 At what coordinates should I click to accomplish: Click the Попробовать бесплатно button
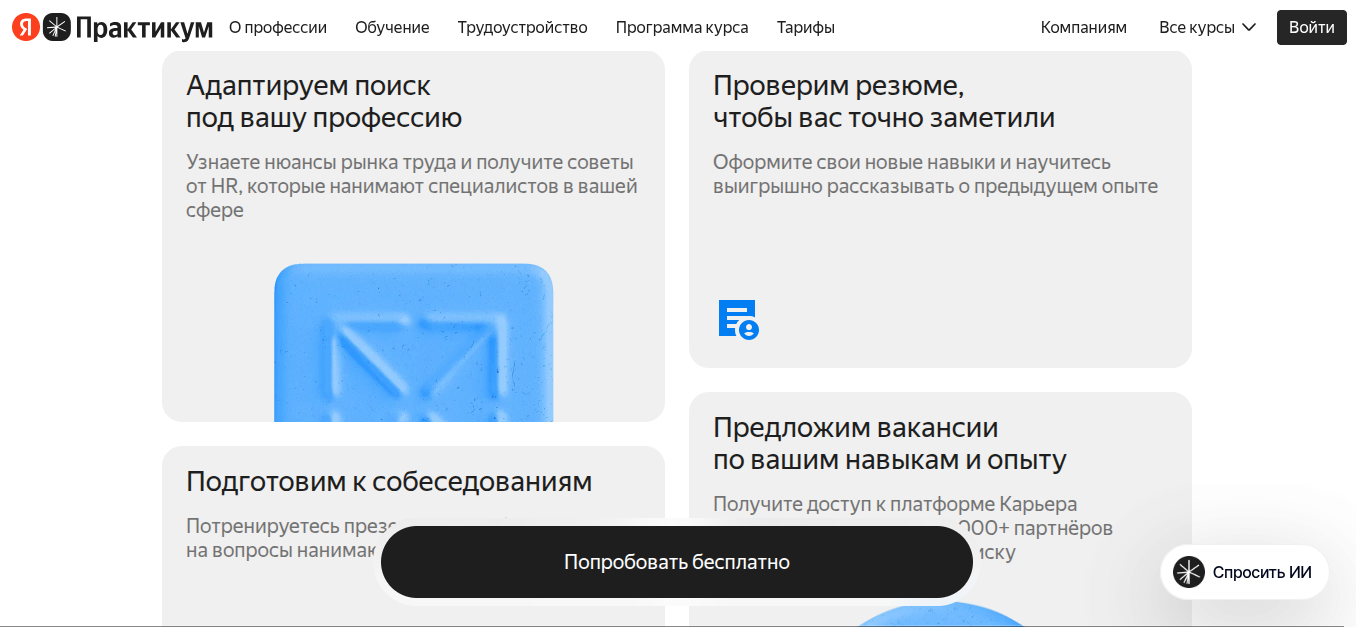[x=677, y=562]
